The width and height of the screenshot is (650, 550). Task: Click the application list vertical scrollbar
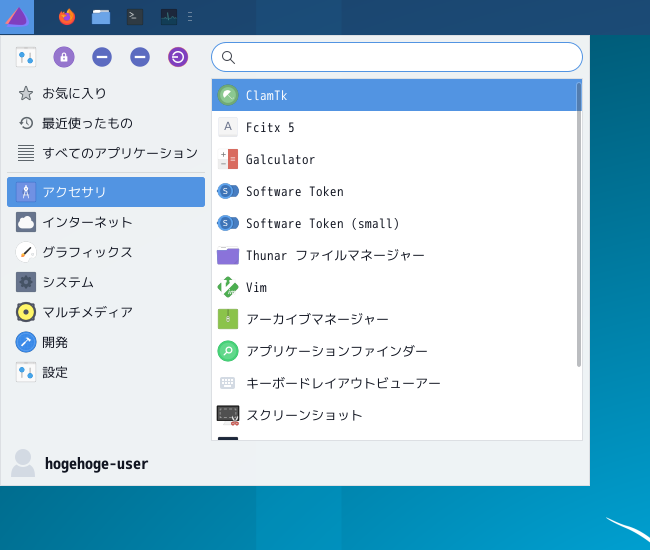click(579, 224)
